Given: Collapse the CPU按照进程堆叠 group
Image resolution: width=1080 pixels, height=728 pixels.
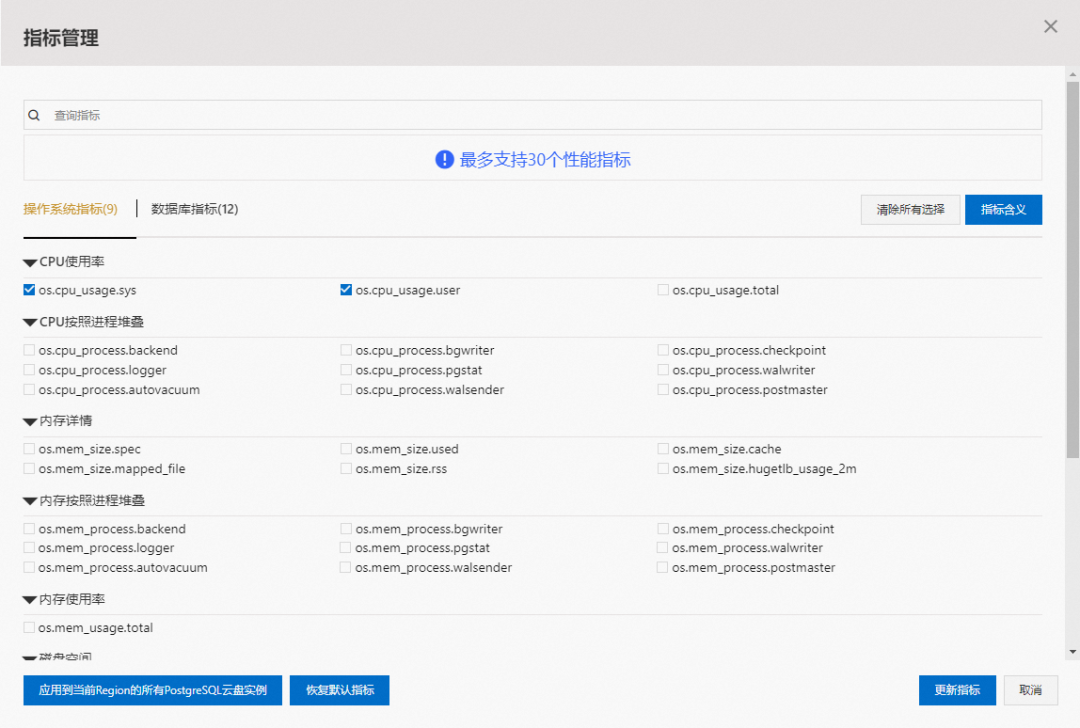Looking at the screenshot, I should point(30,322).
